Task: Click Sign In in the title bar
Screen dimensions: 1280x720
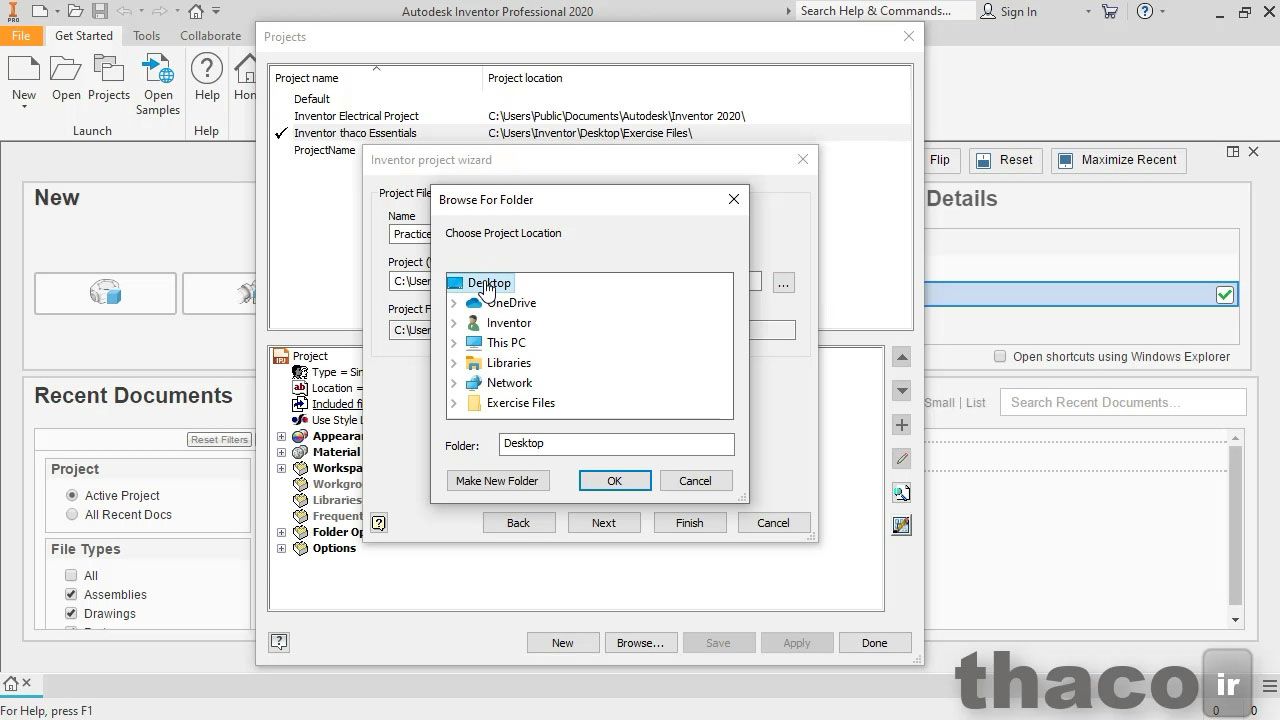Action: pyautogui.click(x=1008, y=12)
